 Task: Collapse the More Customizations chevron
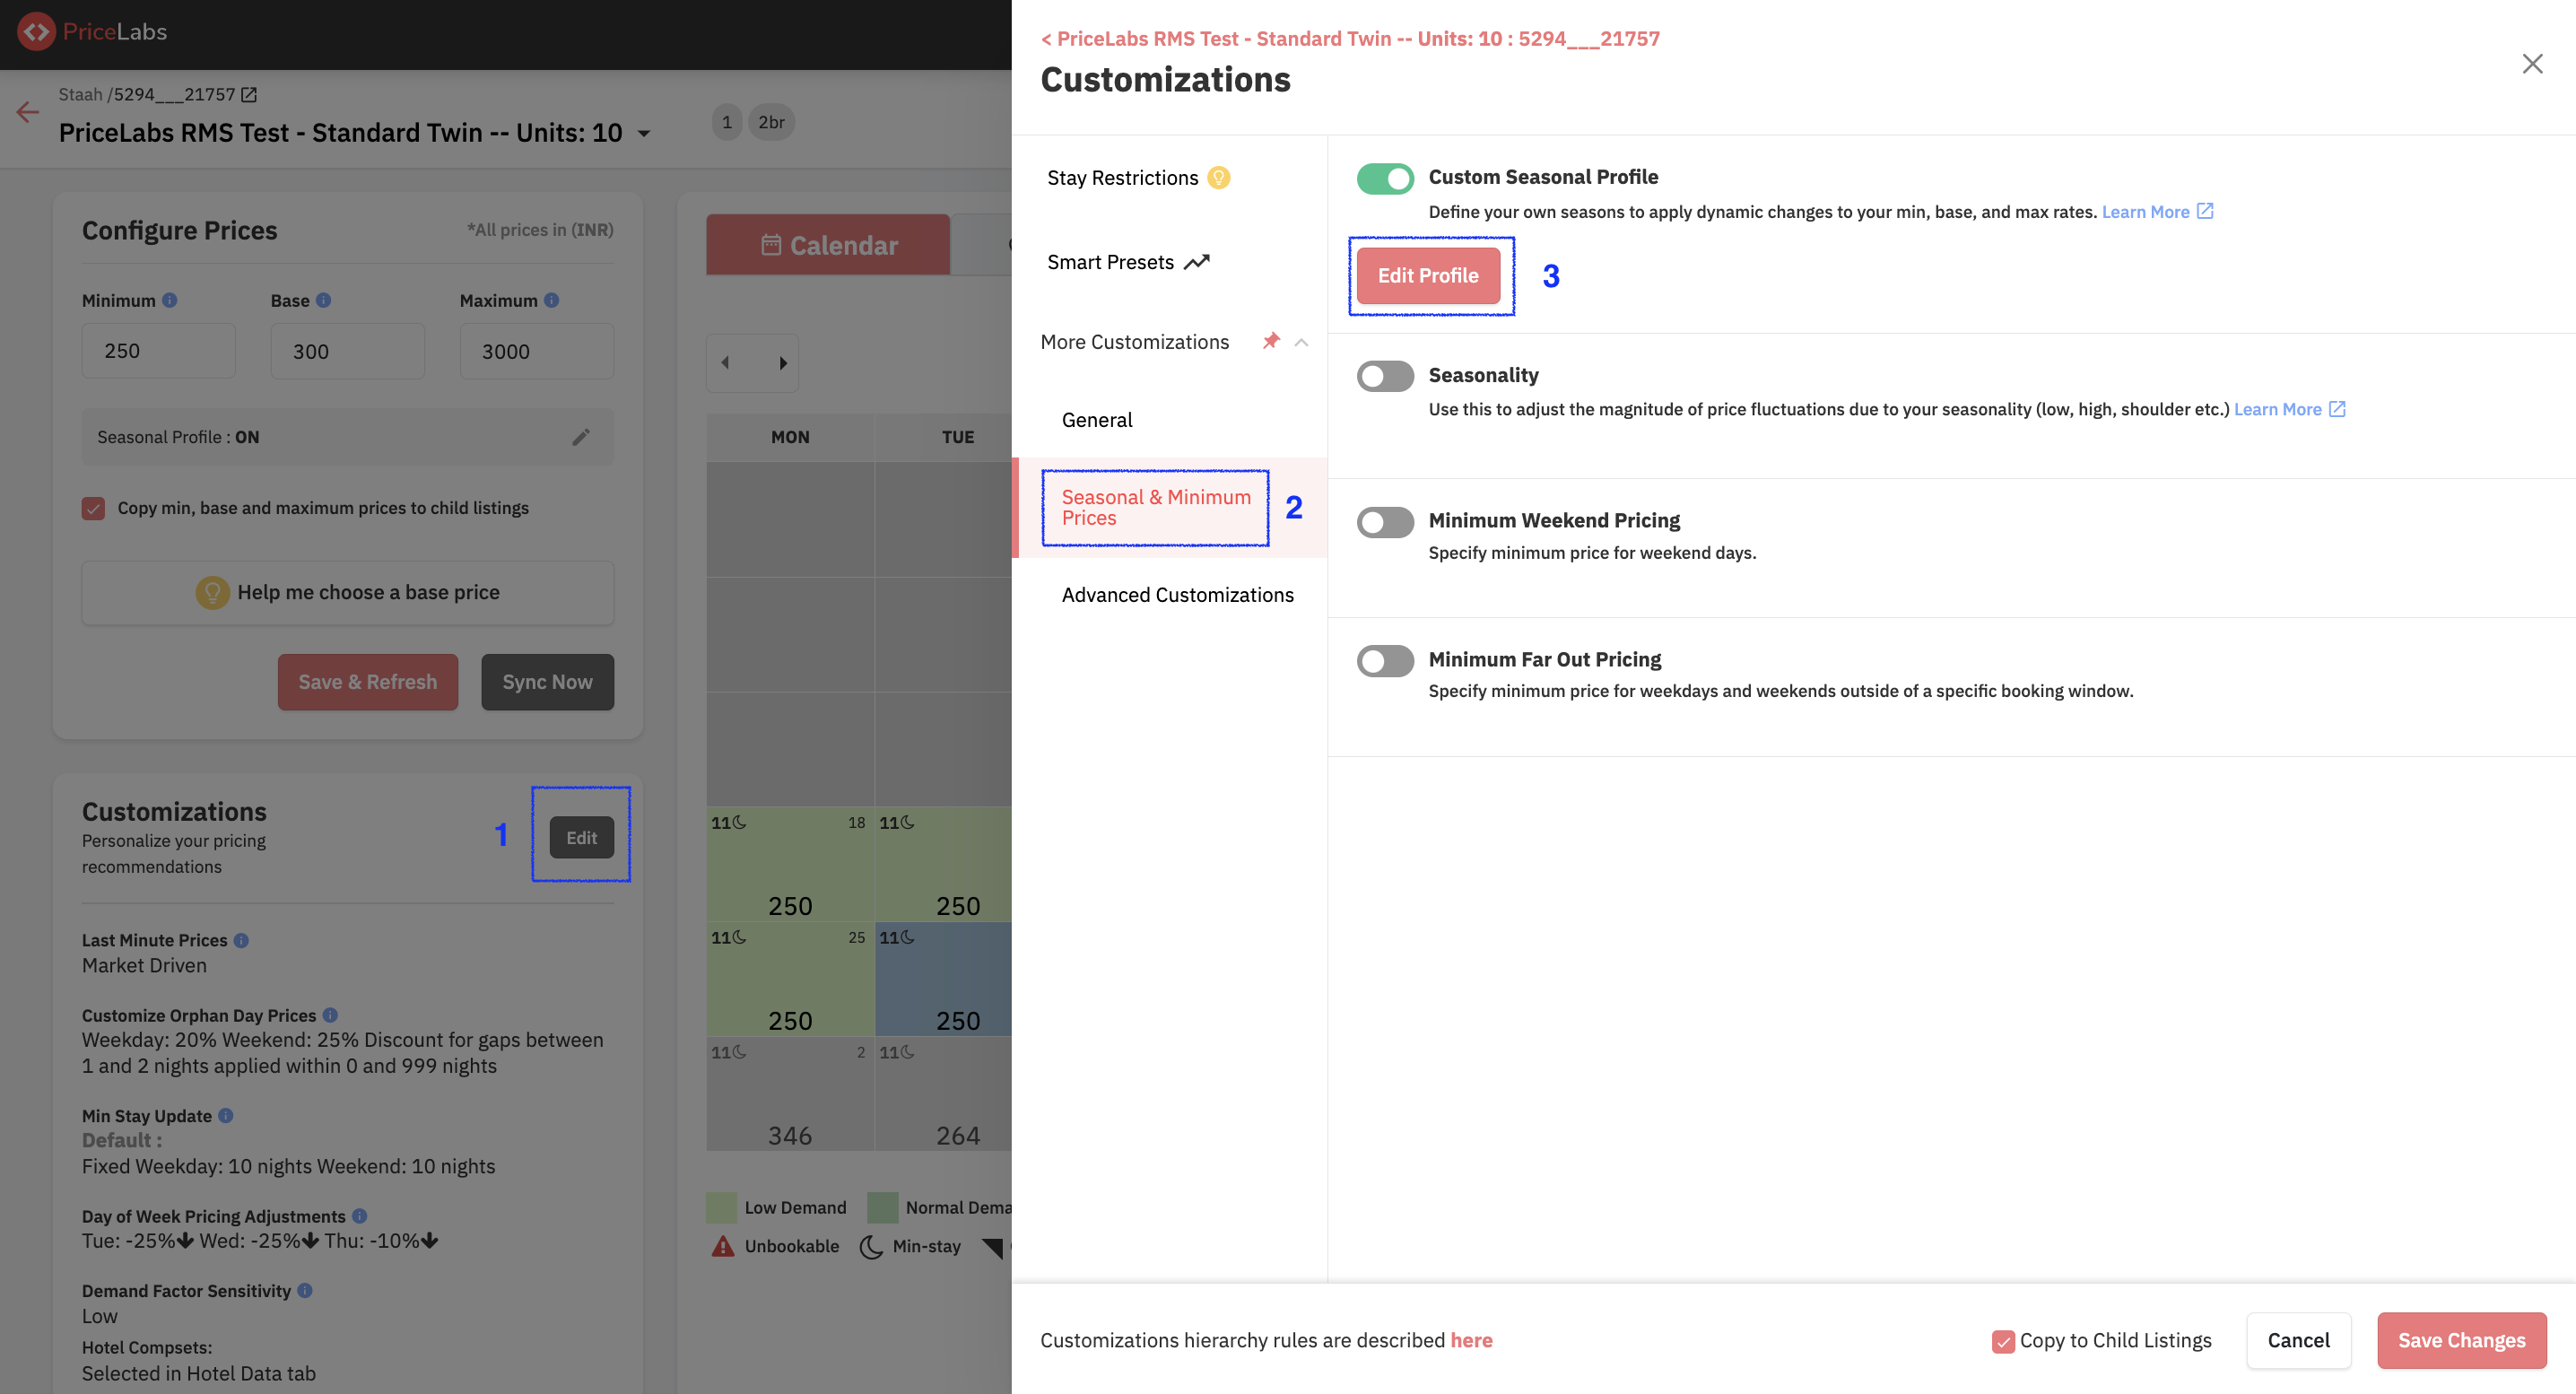(1301, 342)
